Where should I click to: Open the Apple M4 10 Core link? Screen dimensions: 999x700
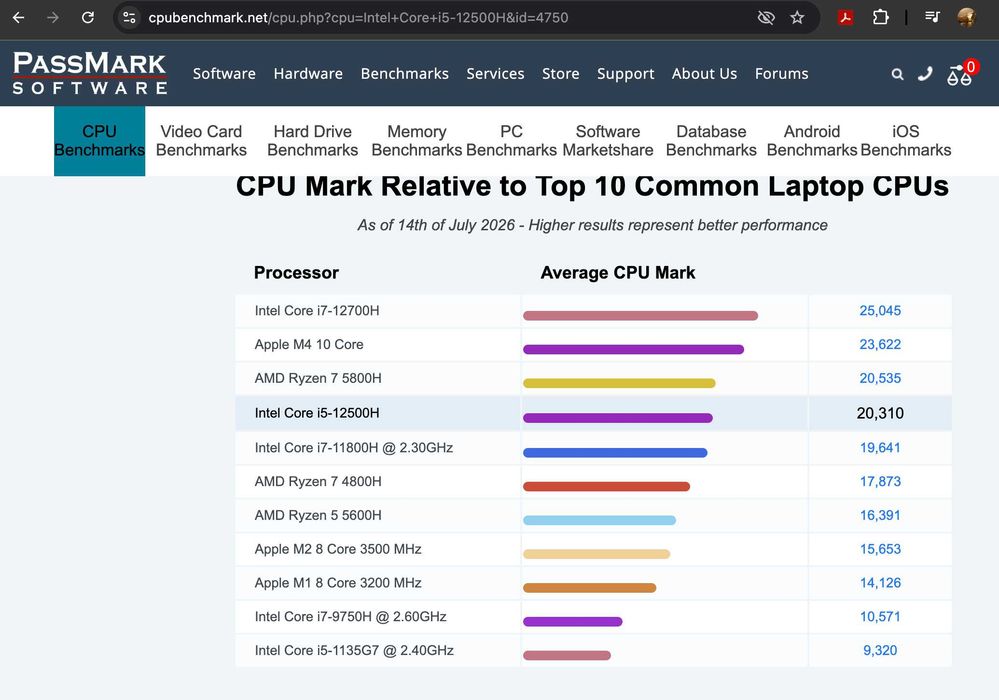point(309,345)
